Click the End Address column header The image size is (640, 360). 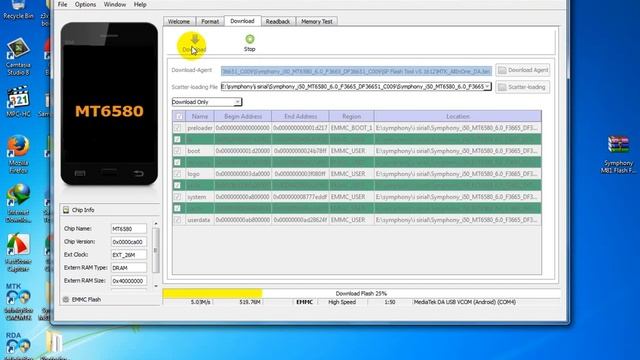pyautogui.click(x=300, y=116)
